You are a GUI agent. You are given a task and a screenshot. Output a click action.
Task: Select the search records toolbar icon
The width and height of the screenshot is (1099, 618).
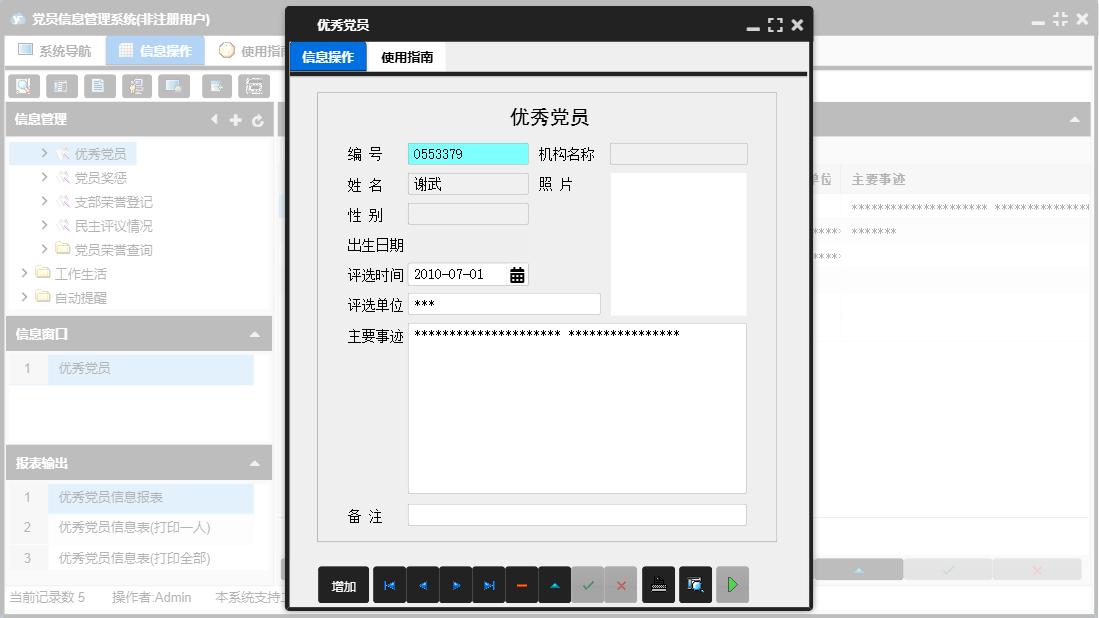pyautogui.click(x=23, y=86)
